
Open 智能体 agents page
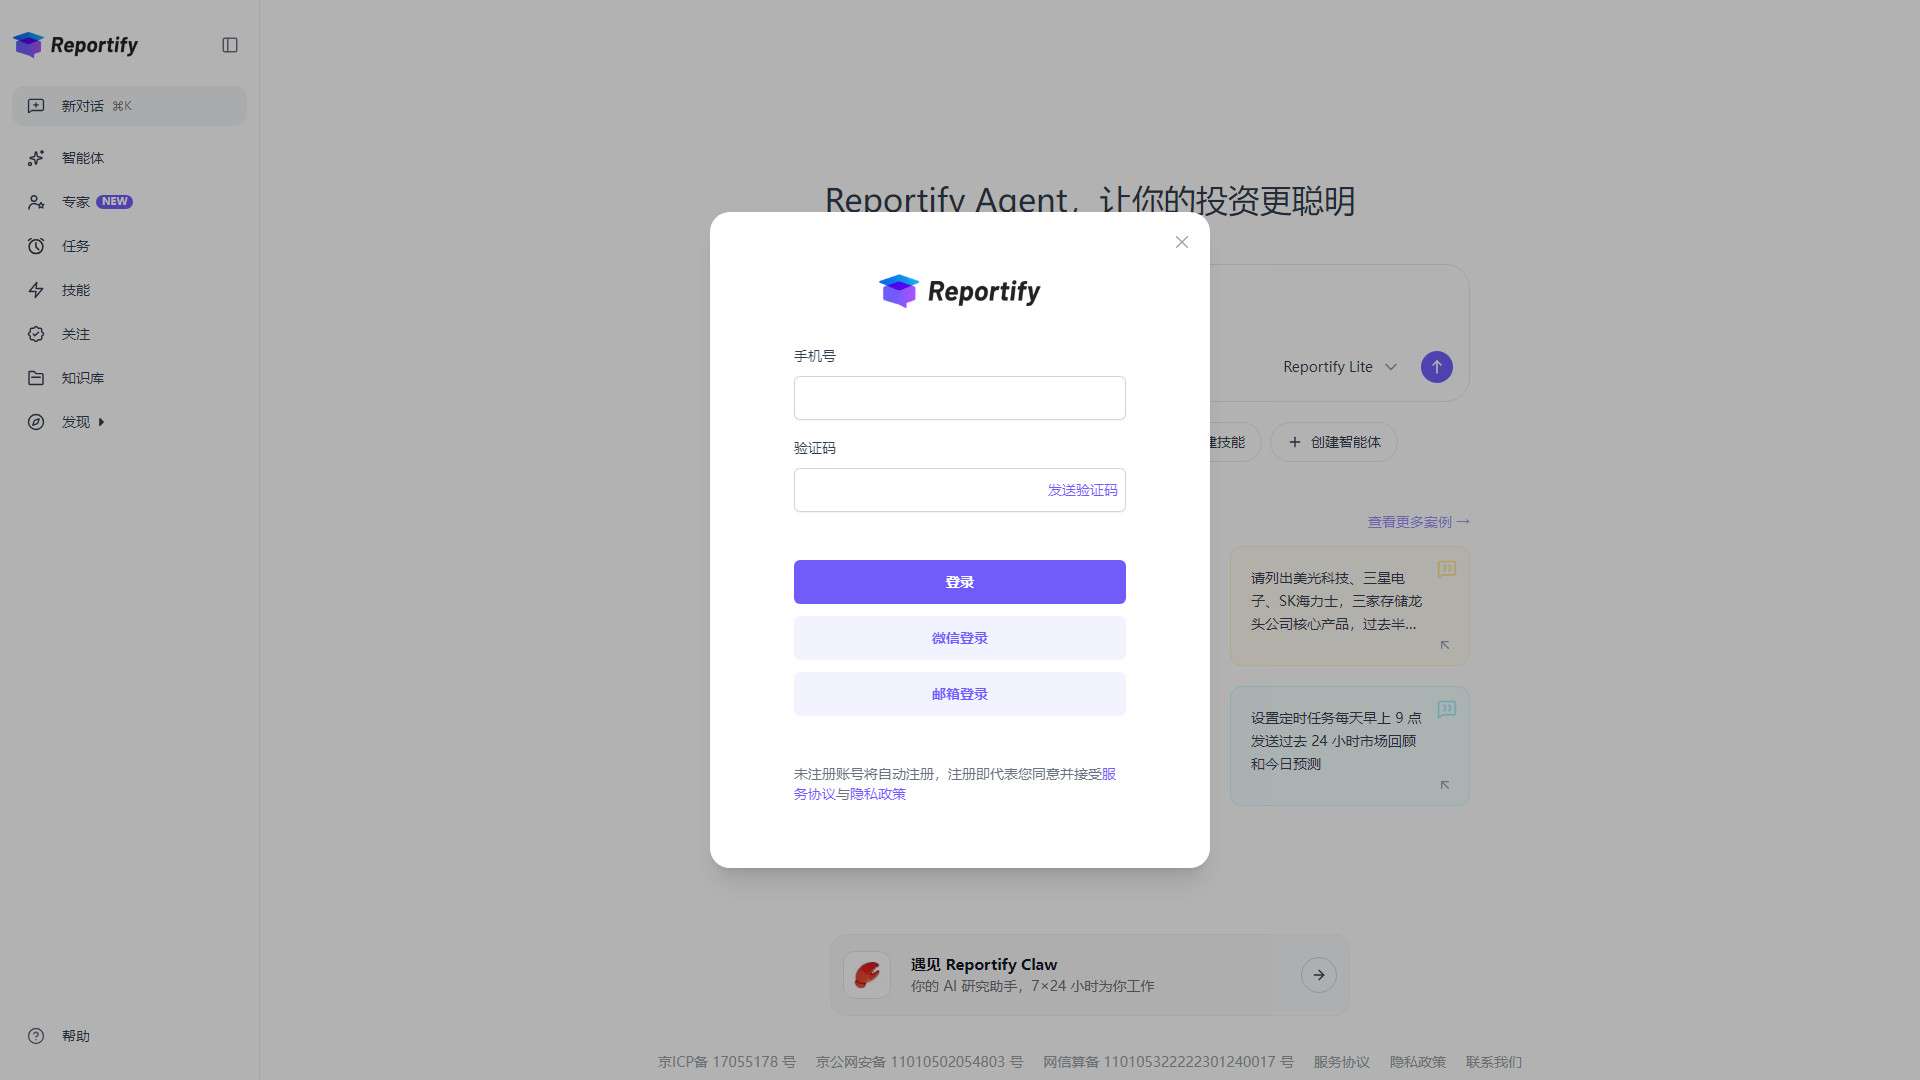83,158
